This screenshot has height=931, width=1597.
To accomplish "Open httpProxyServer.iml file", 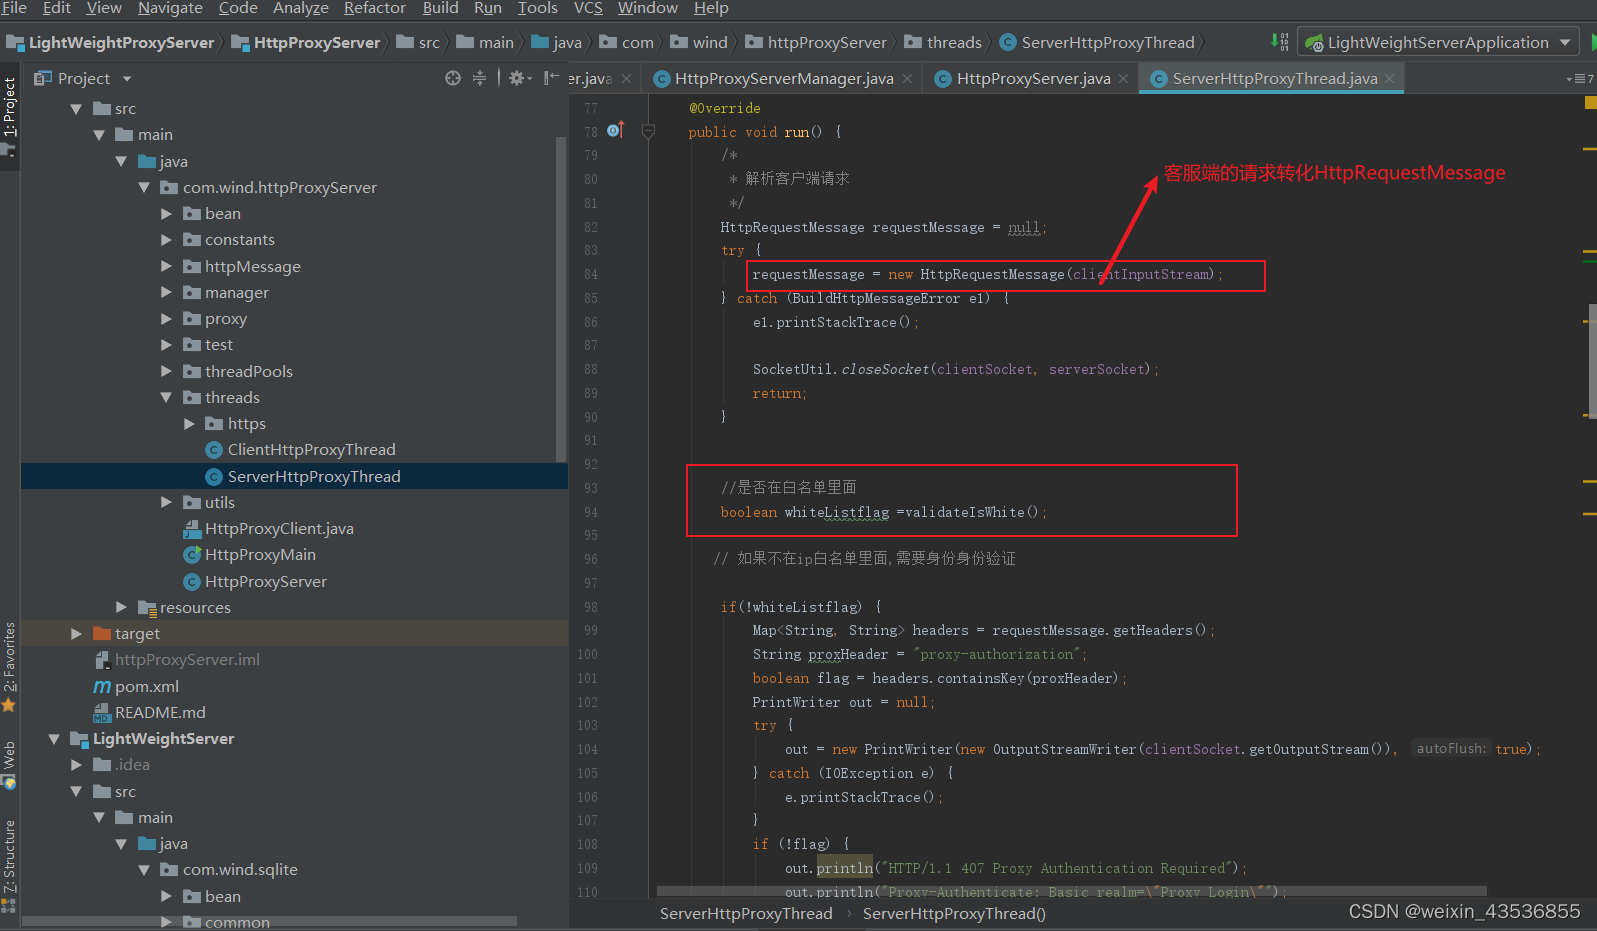I will (187, 660).
